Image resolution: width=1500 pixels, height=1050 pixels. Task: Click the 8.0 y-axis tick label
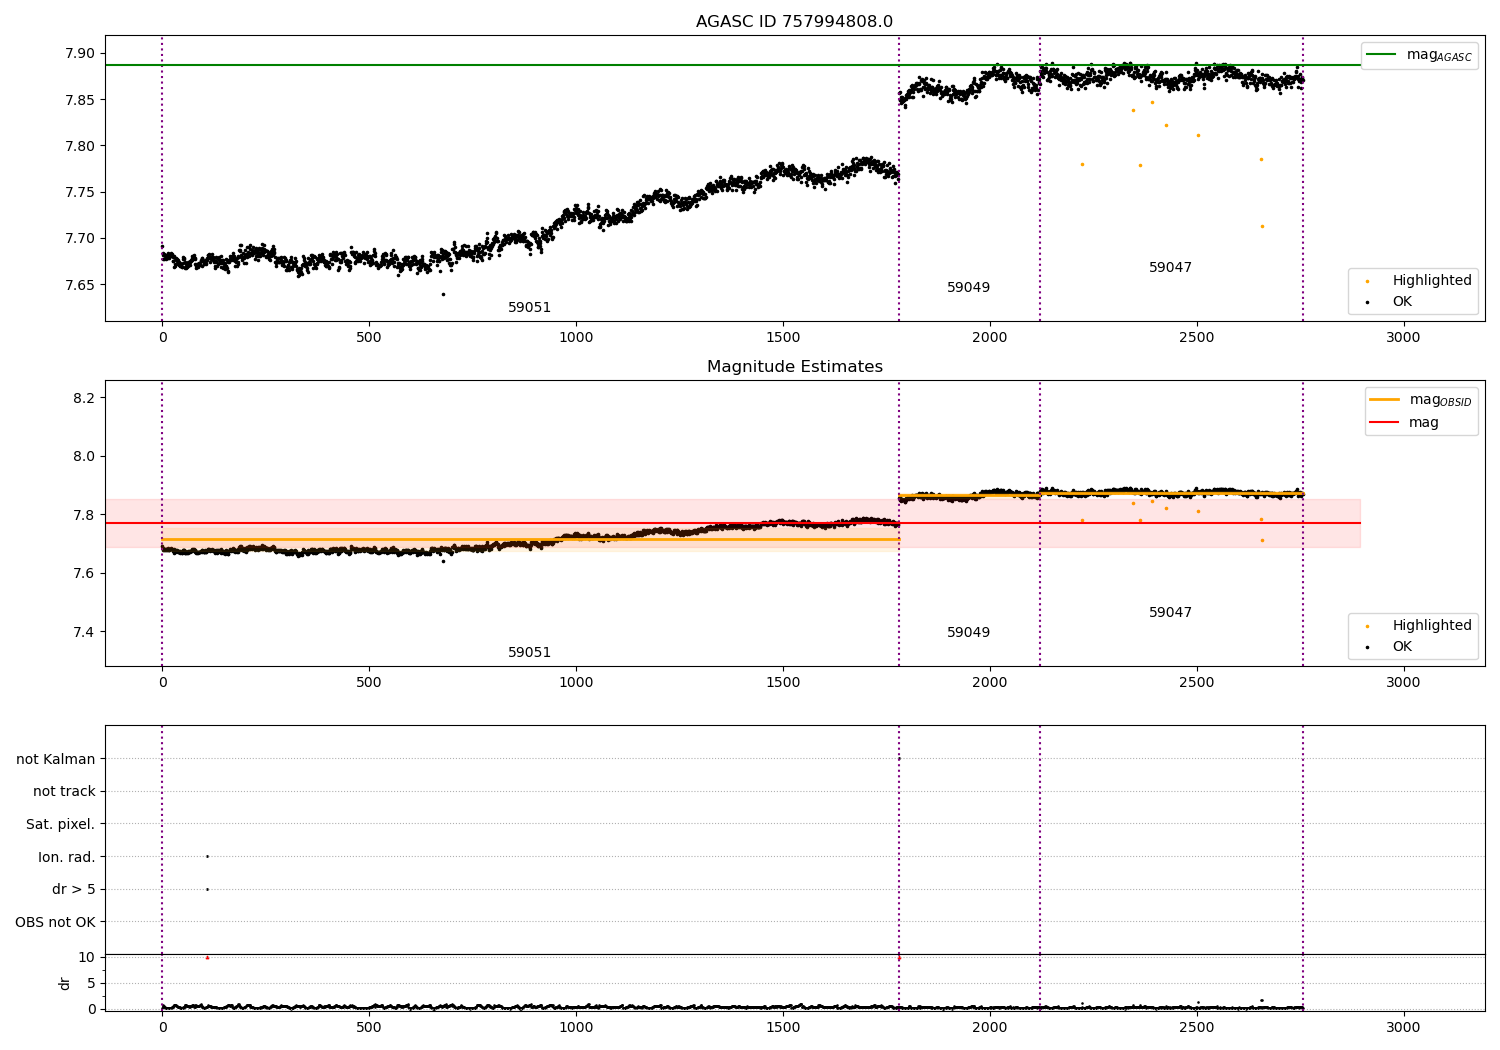[84, 457]
